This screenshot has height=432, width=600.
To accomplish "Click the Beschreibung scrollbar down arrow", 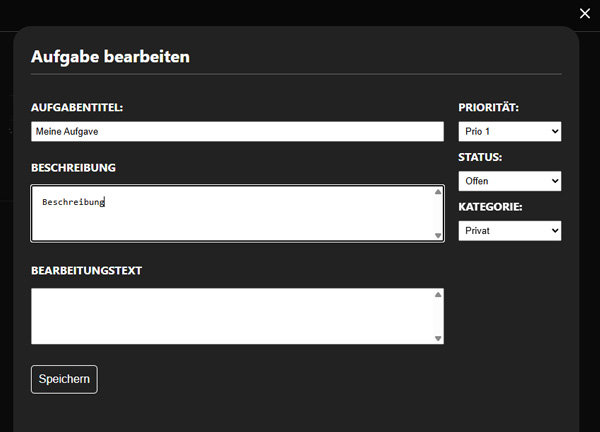I will coord(438,236).
